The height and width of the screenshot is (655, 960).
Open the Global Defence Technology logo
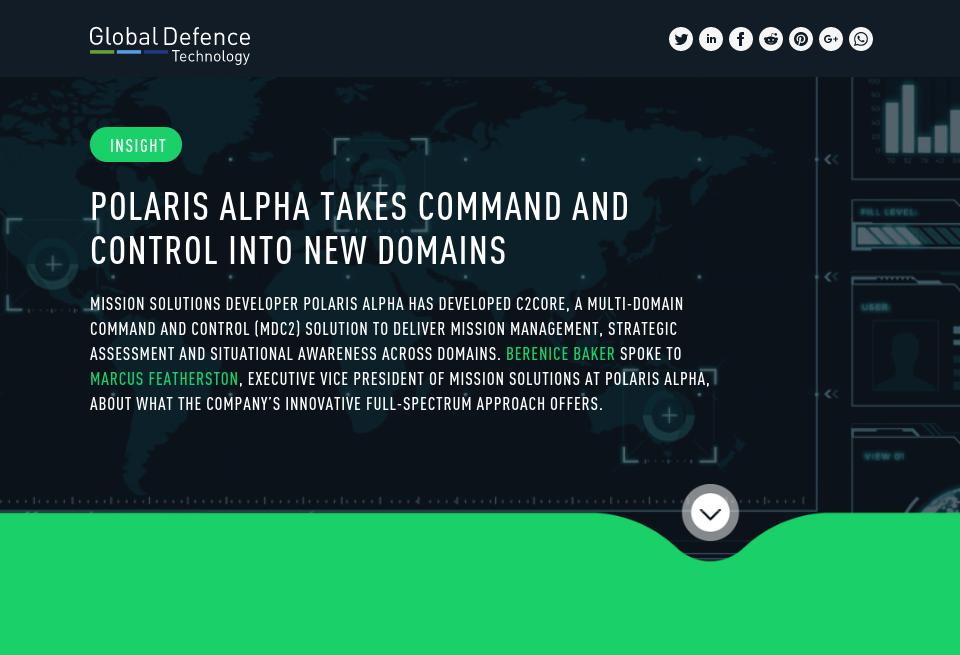point(170,44)
